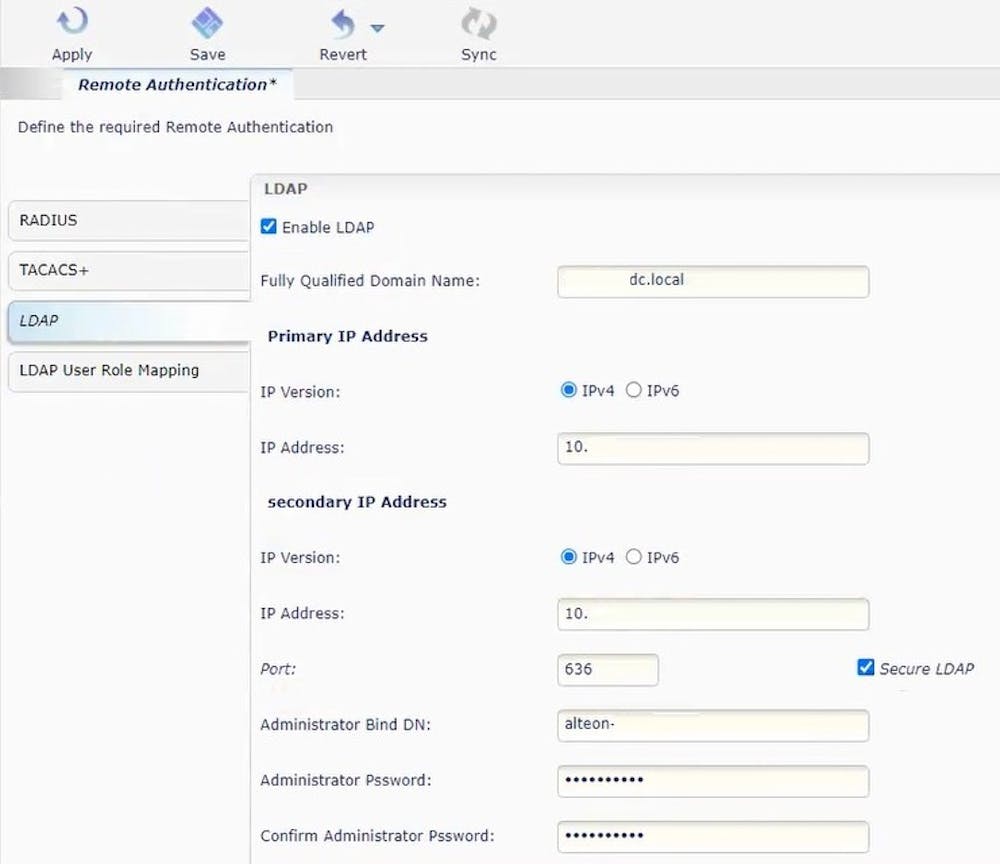Viewport: 1000px width, 864px height.
Task: Disable the Enable LDAP checkbox
Action: (268, 226)
